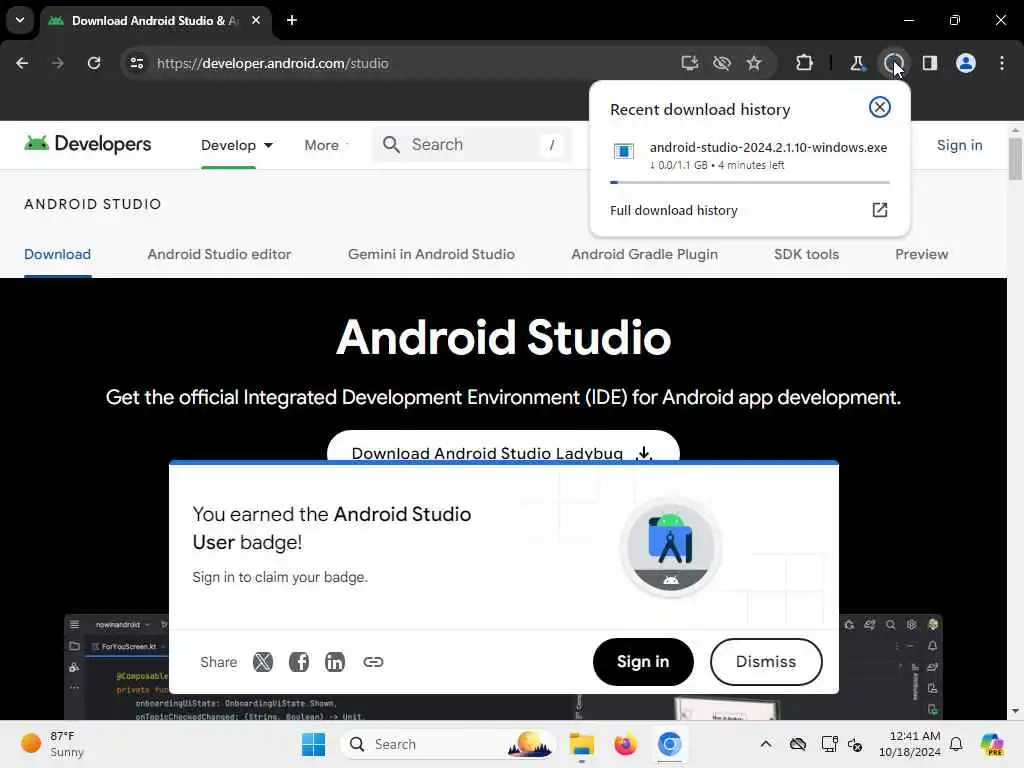Click the android-studio exe file icon
Viewport: 1024px width, 768px height.
click(x=624, y=151)
